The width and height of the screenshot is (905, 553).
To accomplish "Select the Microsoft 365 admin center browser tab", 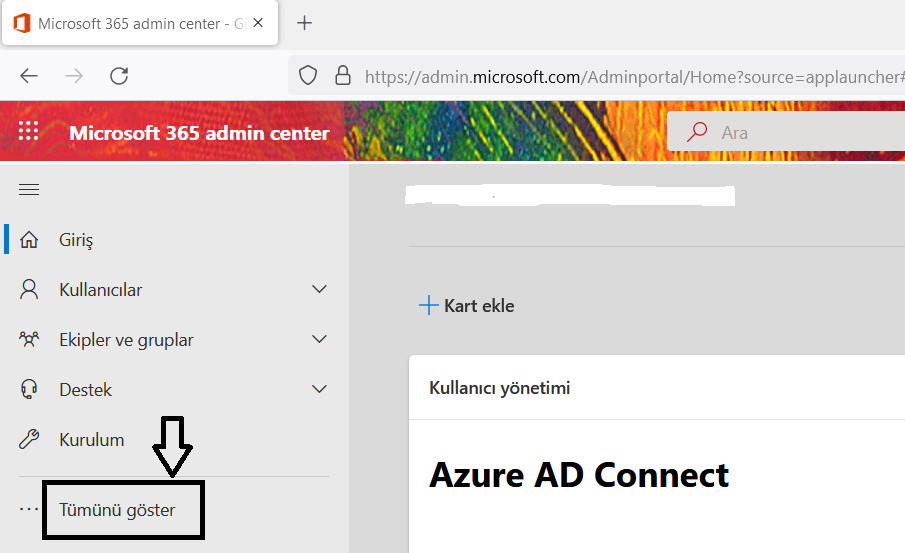I will click(140, 23).
